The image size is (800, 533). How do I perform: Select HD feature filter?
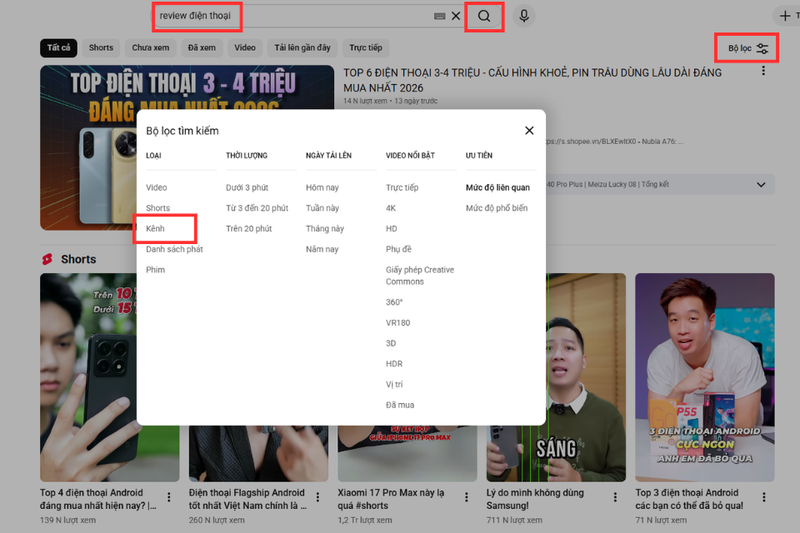(391, 229)
